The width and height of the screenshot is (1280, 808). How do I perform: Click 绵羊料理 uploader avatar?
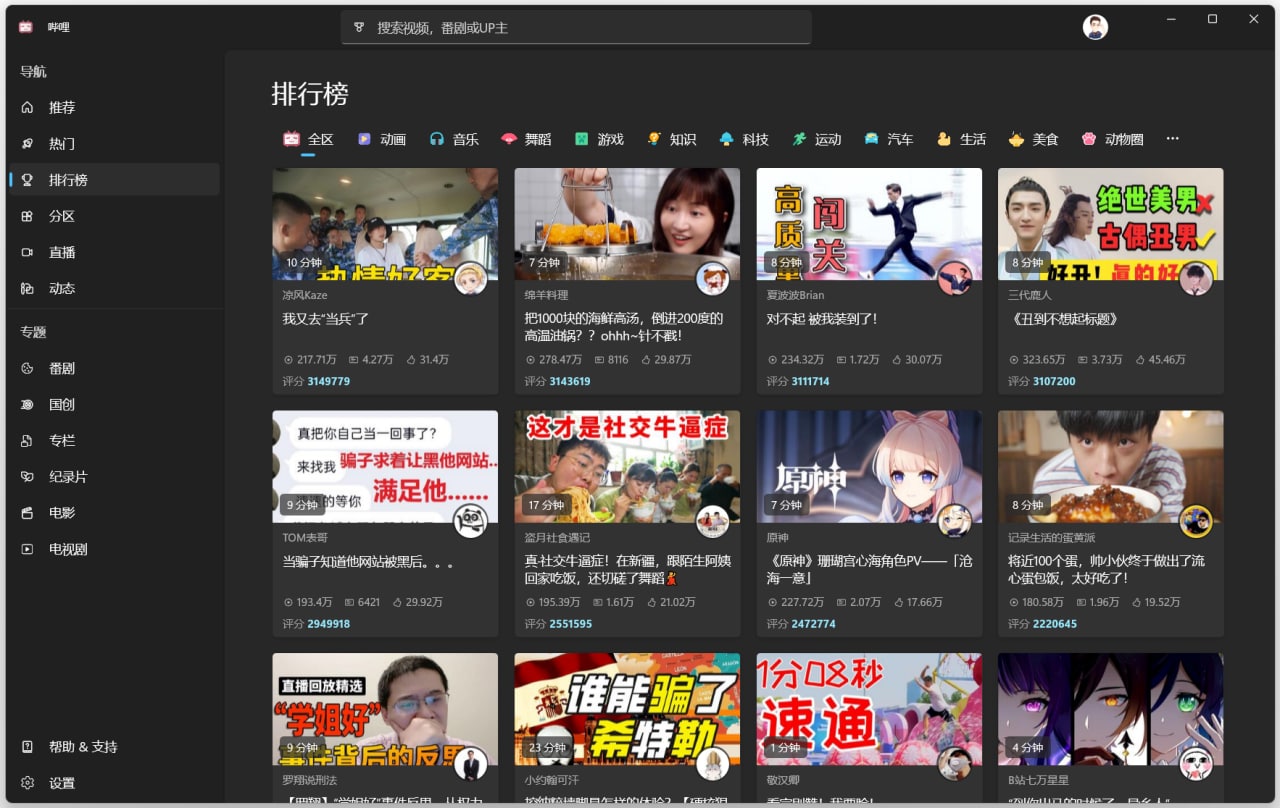tap(713, 279)
